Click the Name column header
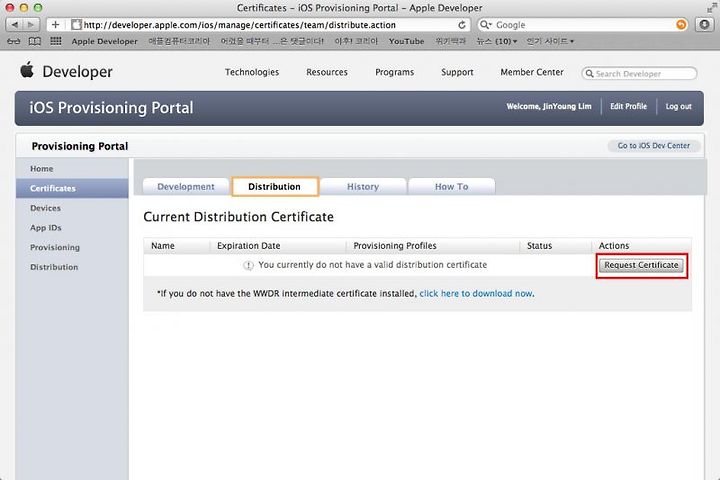Image resolution: width=720 pixels, height=480 pixels. coord(163,246)
